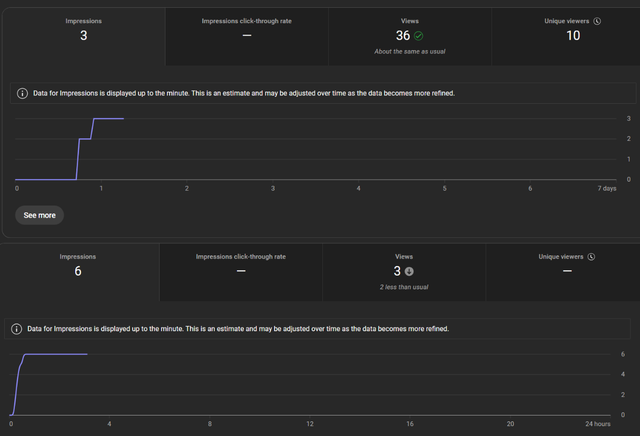The image size is (640, 436).
Task: Select the Impressions tab showing 6
Action: click(78, 272)
